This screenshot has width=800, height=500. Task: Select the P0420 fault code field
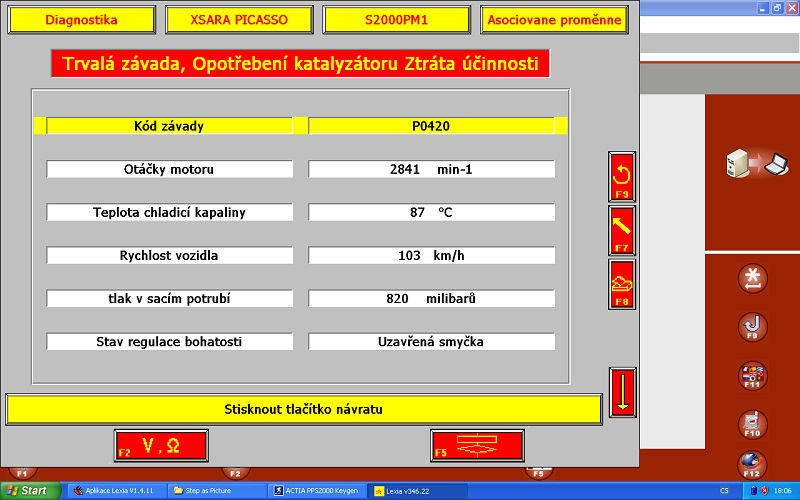431,126
